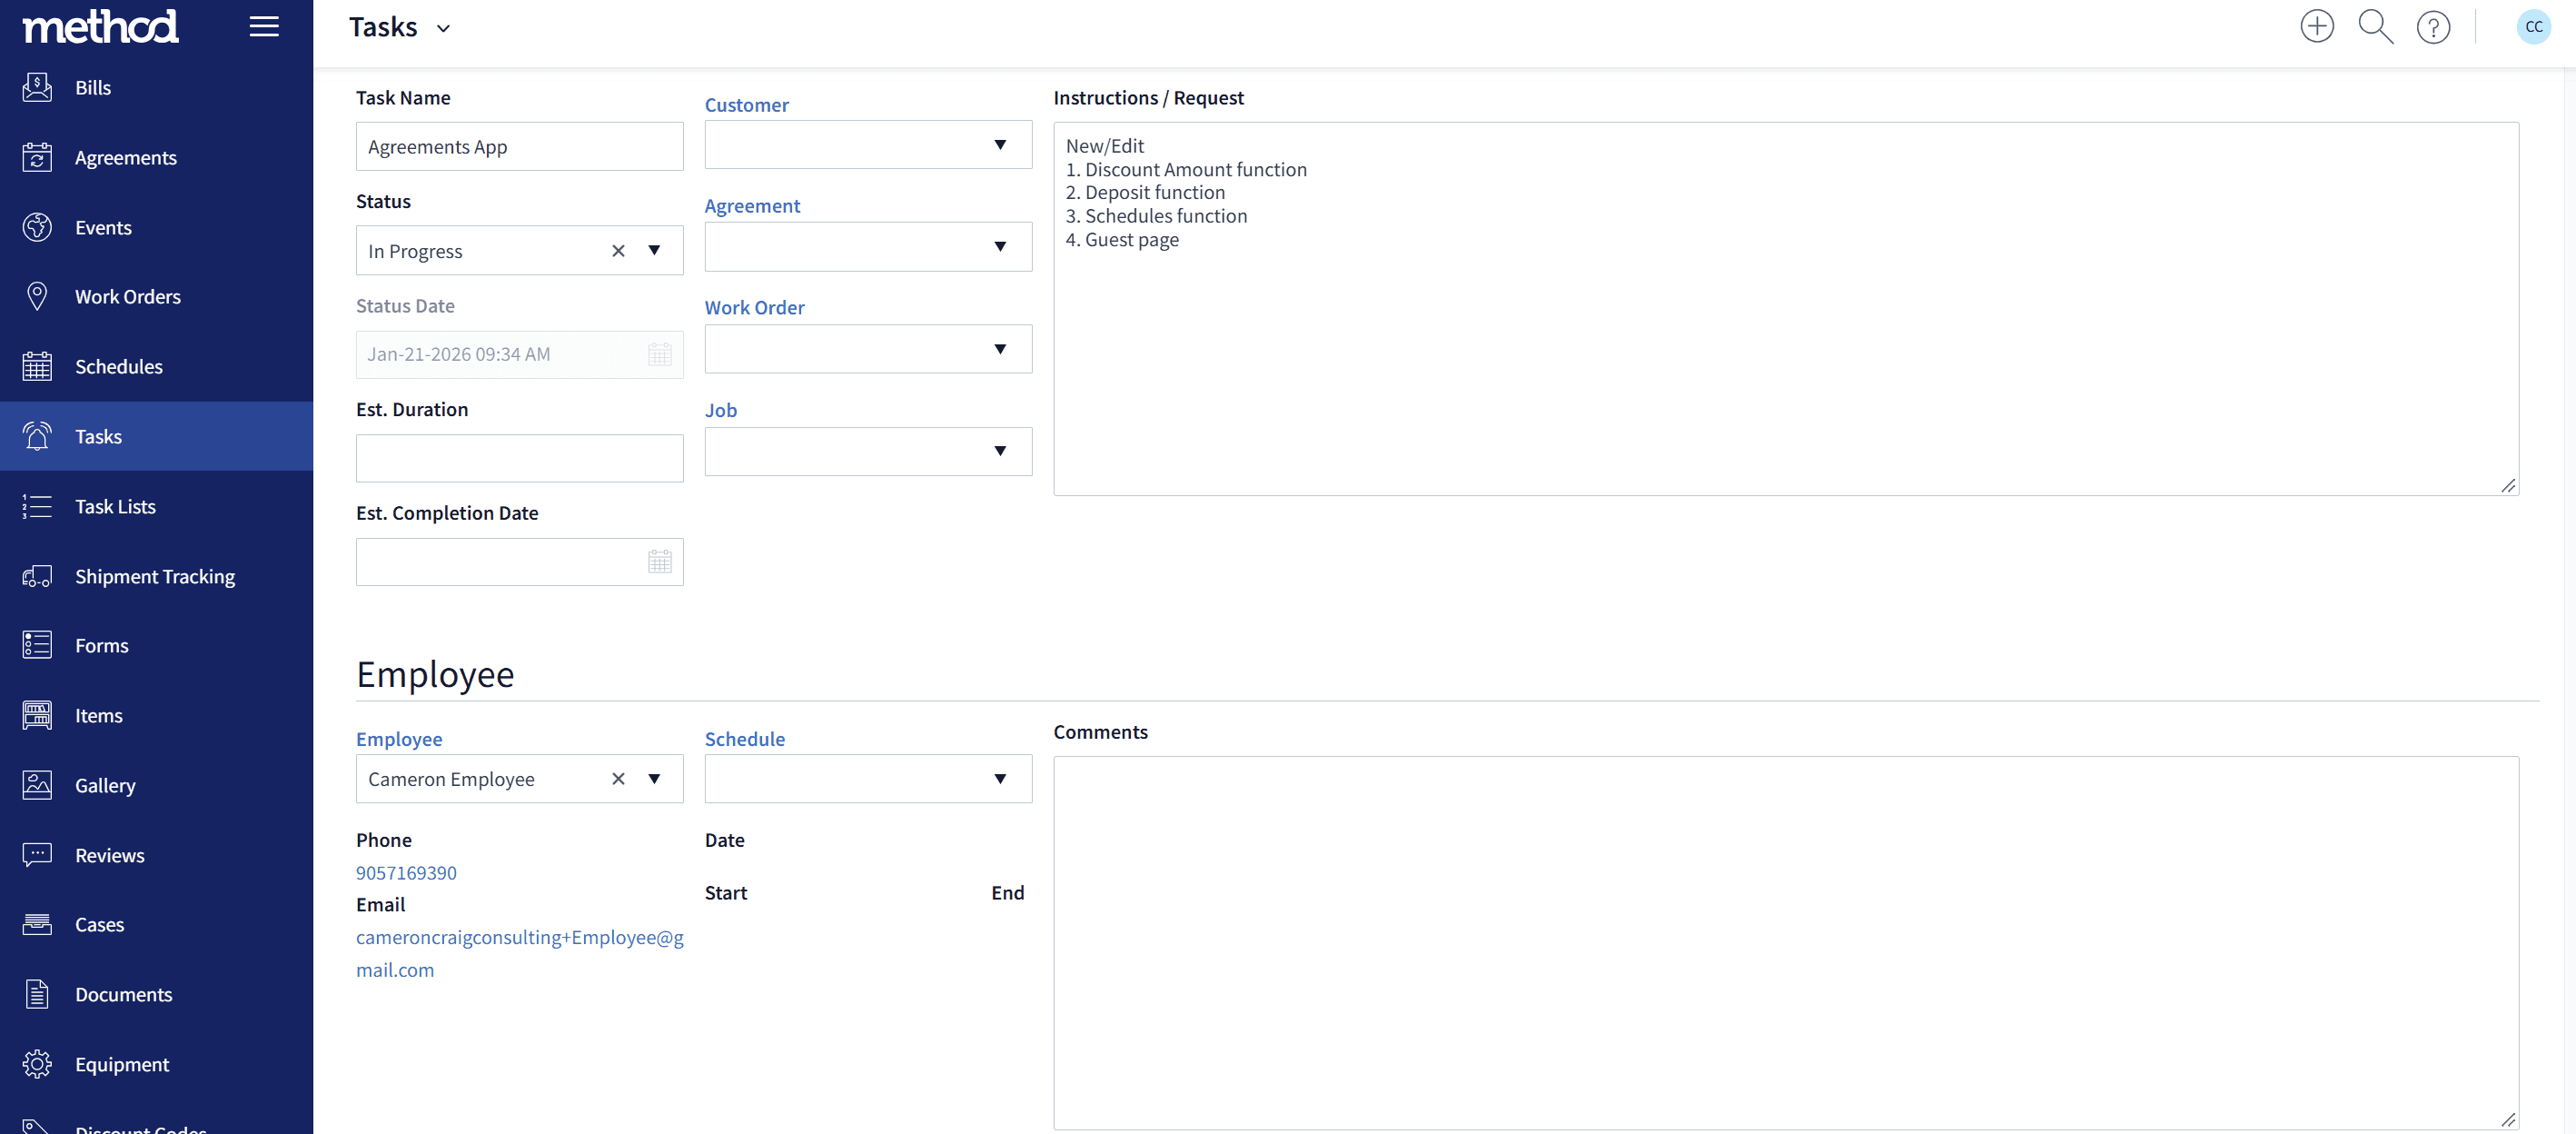Image resolution: width=2576 pixels, height=1134 pixels.
Task: Click the Agreements calendar icon
Action: (37, 157)
